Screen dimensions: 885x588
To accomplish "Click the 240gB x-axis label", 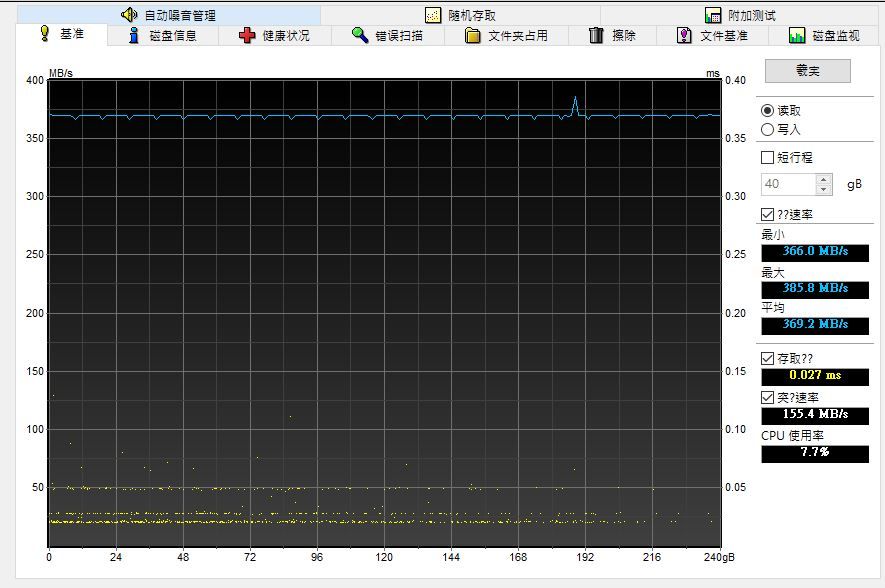I will 719,558.
